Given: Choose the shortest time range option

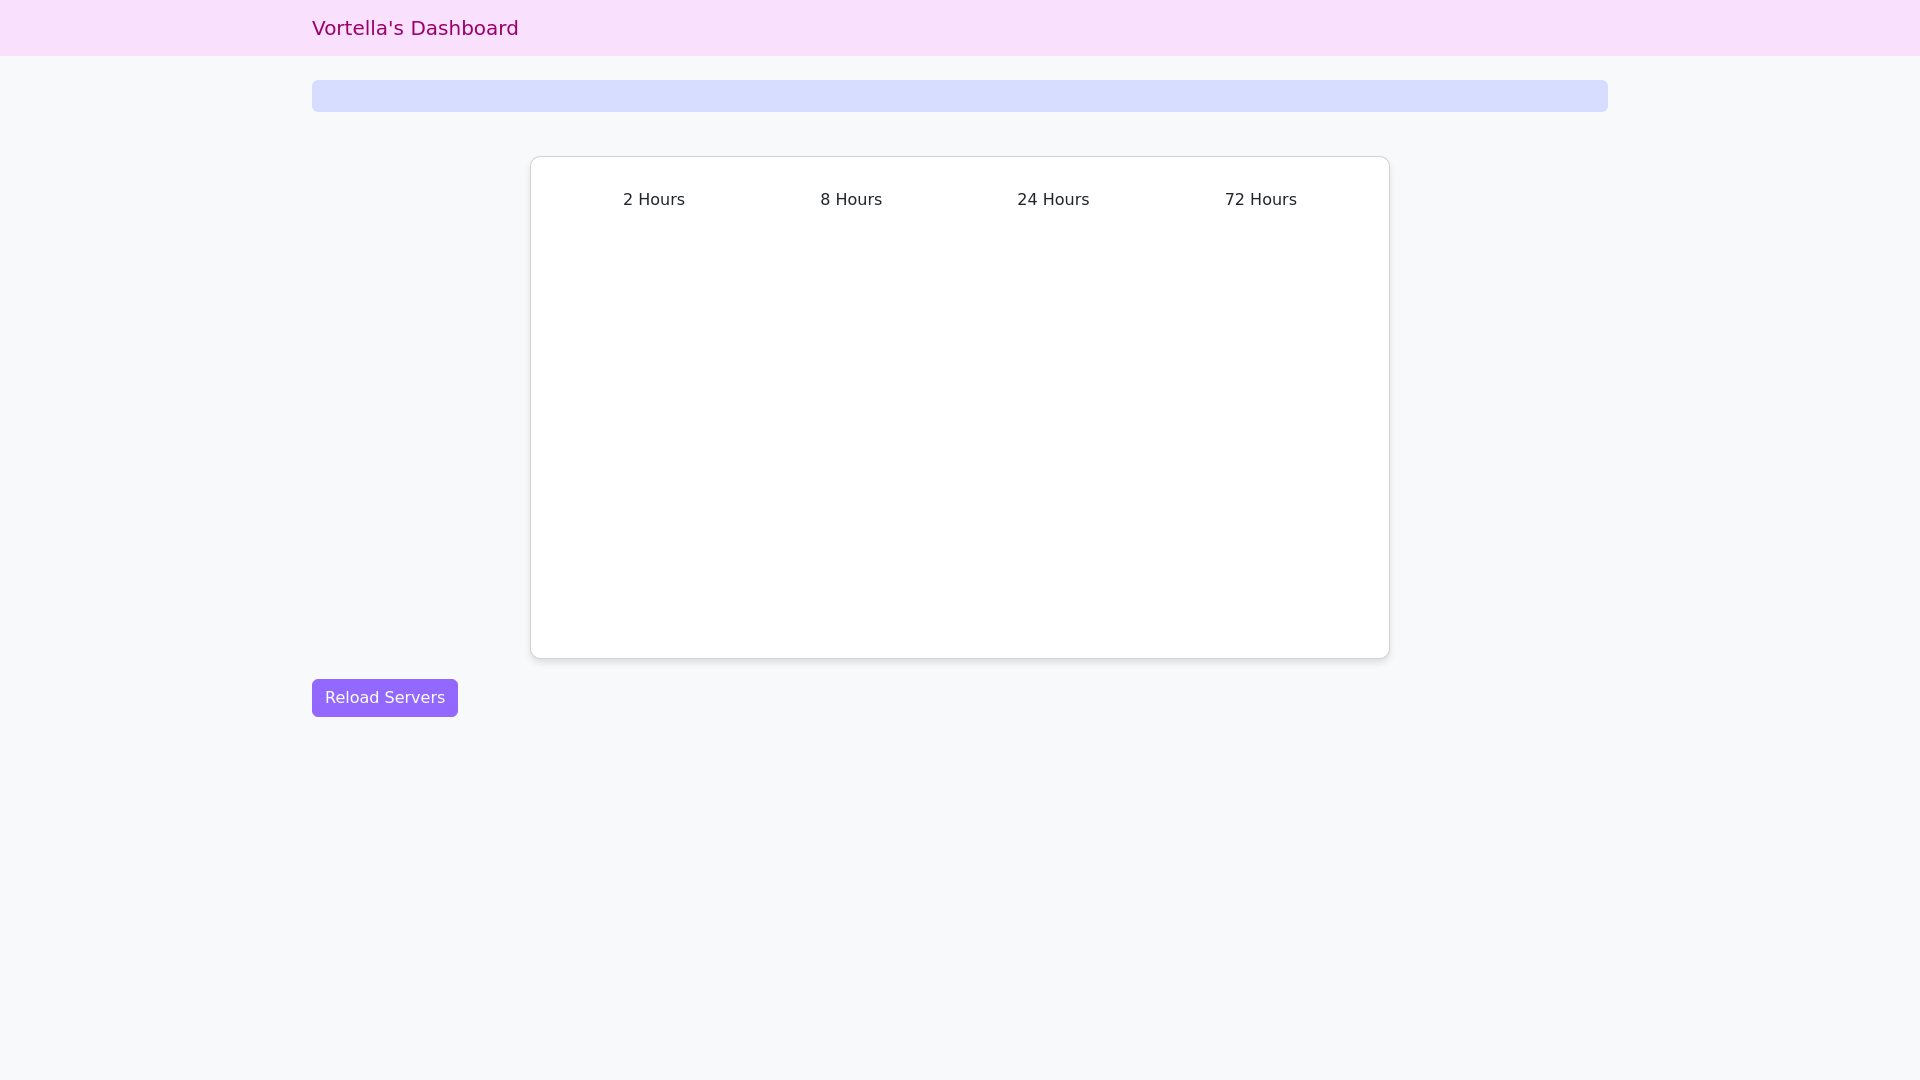Looking at the screenshot, I should (x=653, y=200).
